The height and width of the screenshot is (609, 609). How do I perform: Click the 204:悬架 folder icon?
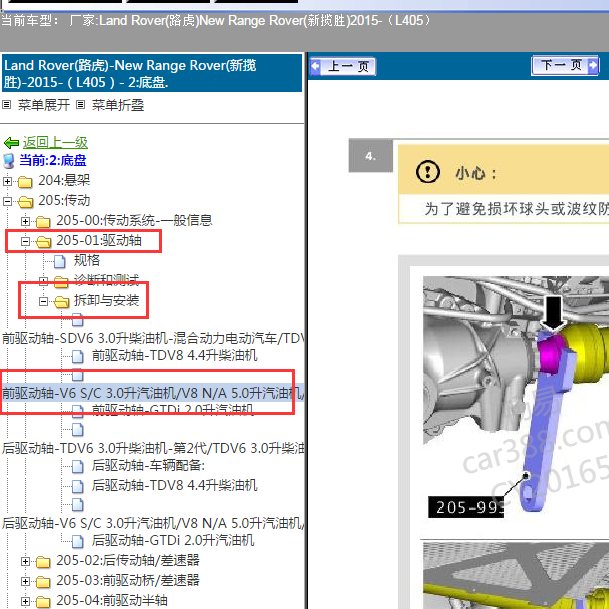[x=25, y=181]
